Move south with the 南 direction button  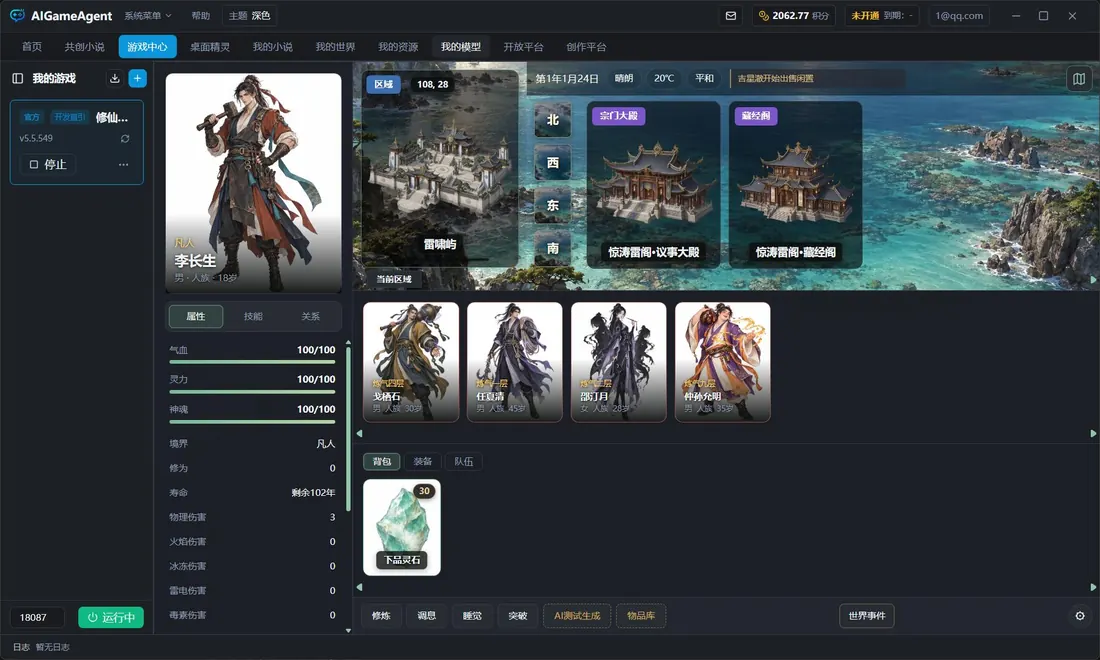coord(553,248)
